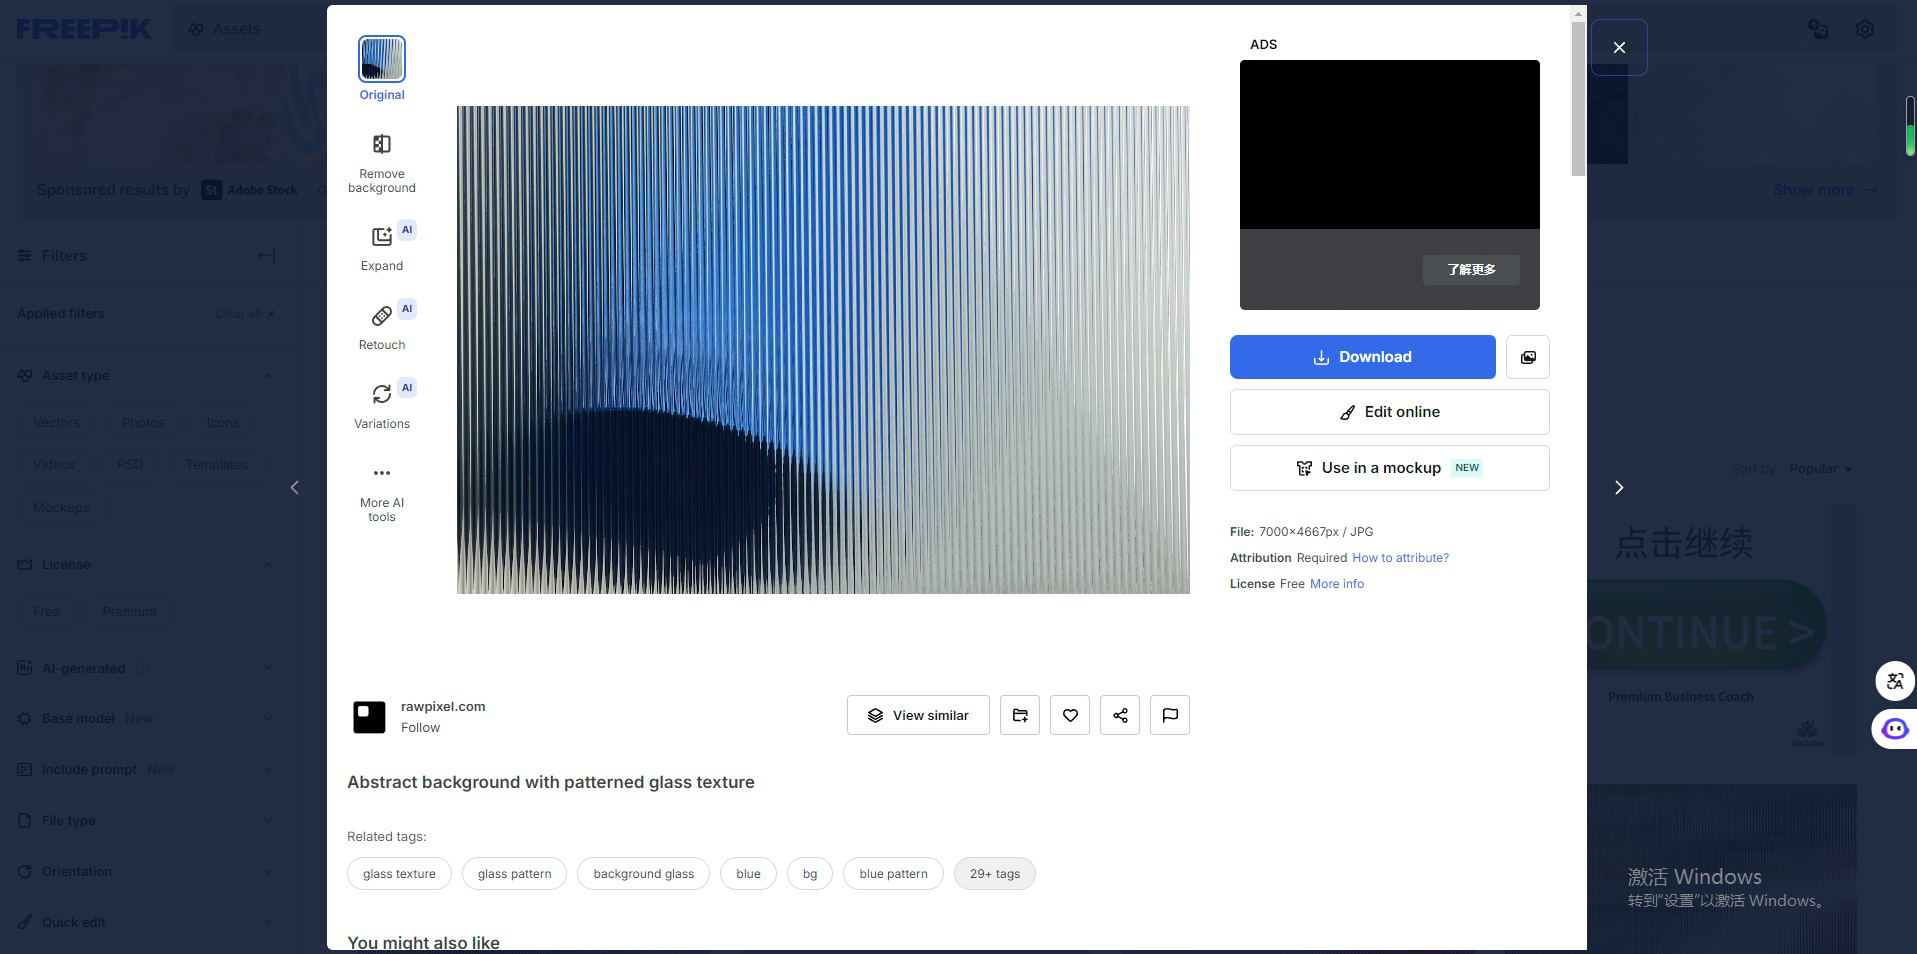This screenshot has height=954, width=1917.
Task: Select the glass texture tag
Action: coord(399,874)
